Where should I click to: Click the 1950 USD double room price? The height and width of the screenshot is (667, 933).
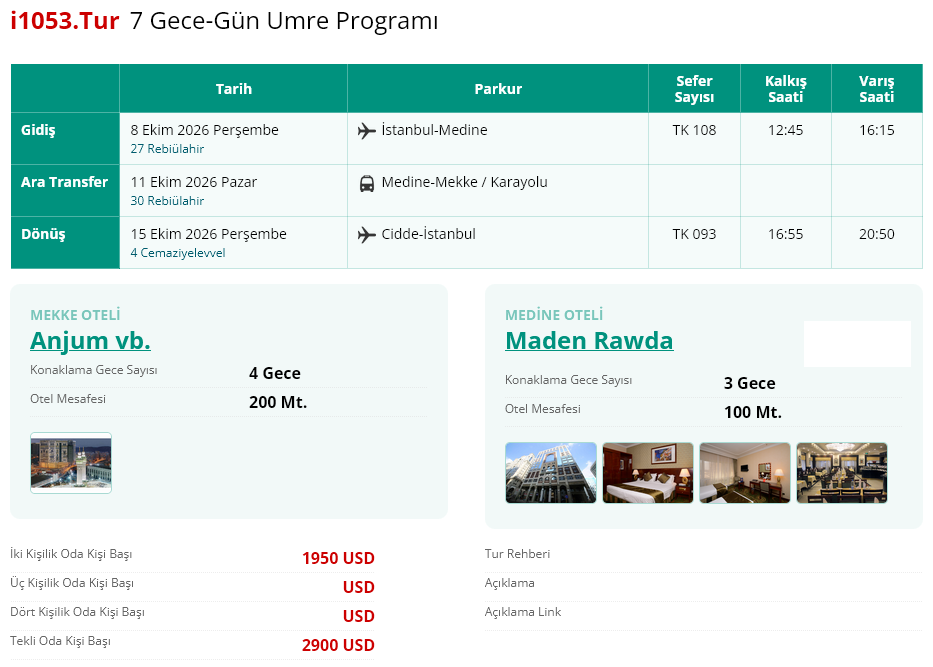pyautogui.click(x=338, y=558)
